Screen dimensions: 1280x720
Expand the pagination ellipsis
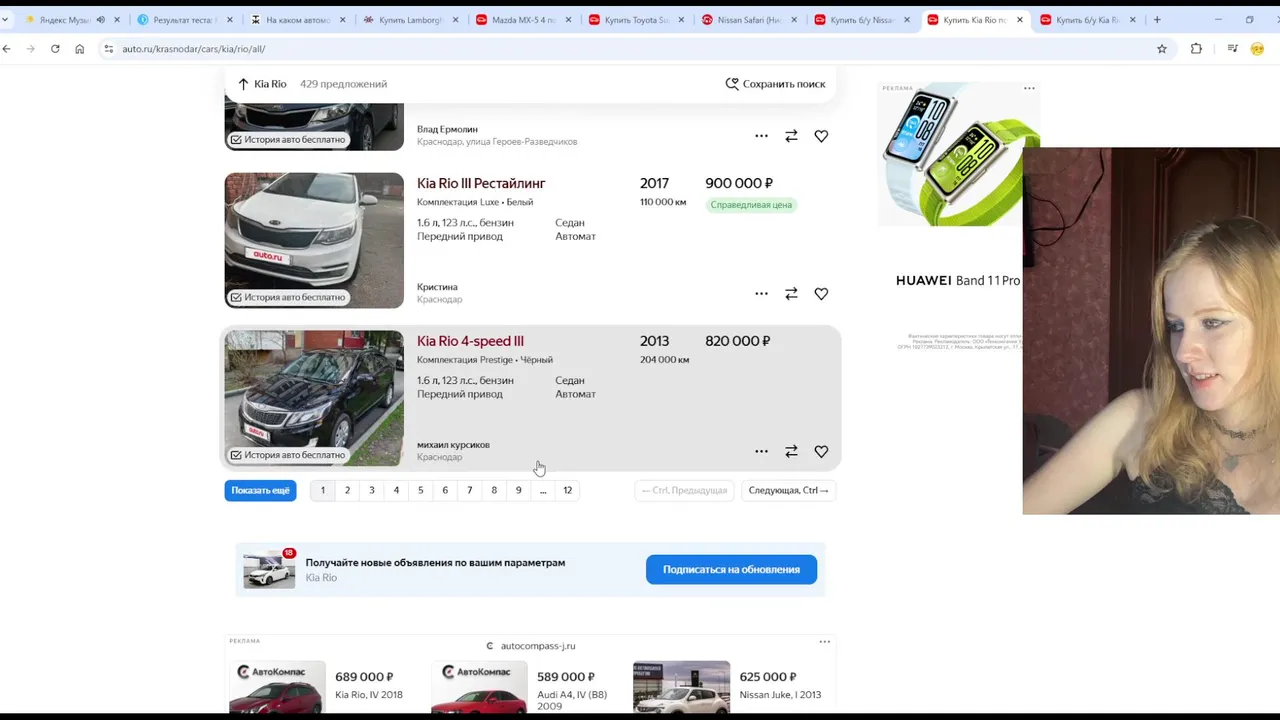(543, 490)
